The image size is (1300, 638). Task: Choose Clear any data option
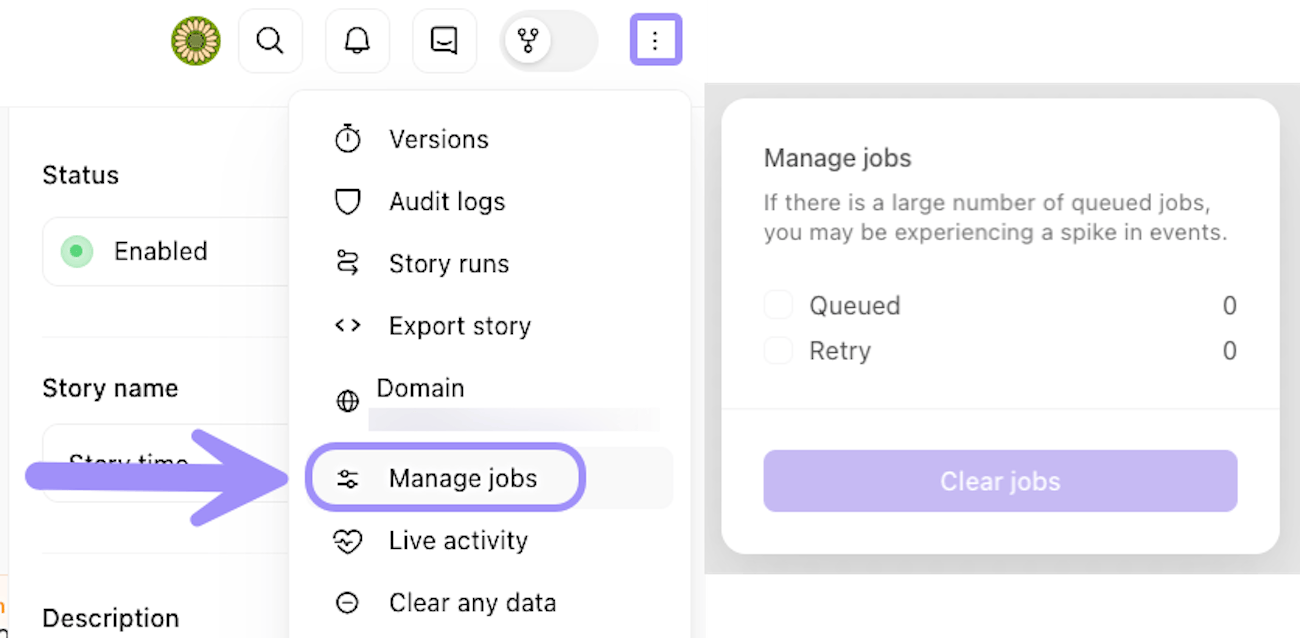pyautogui.click(x=471, y=603)
